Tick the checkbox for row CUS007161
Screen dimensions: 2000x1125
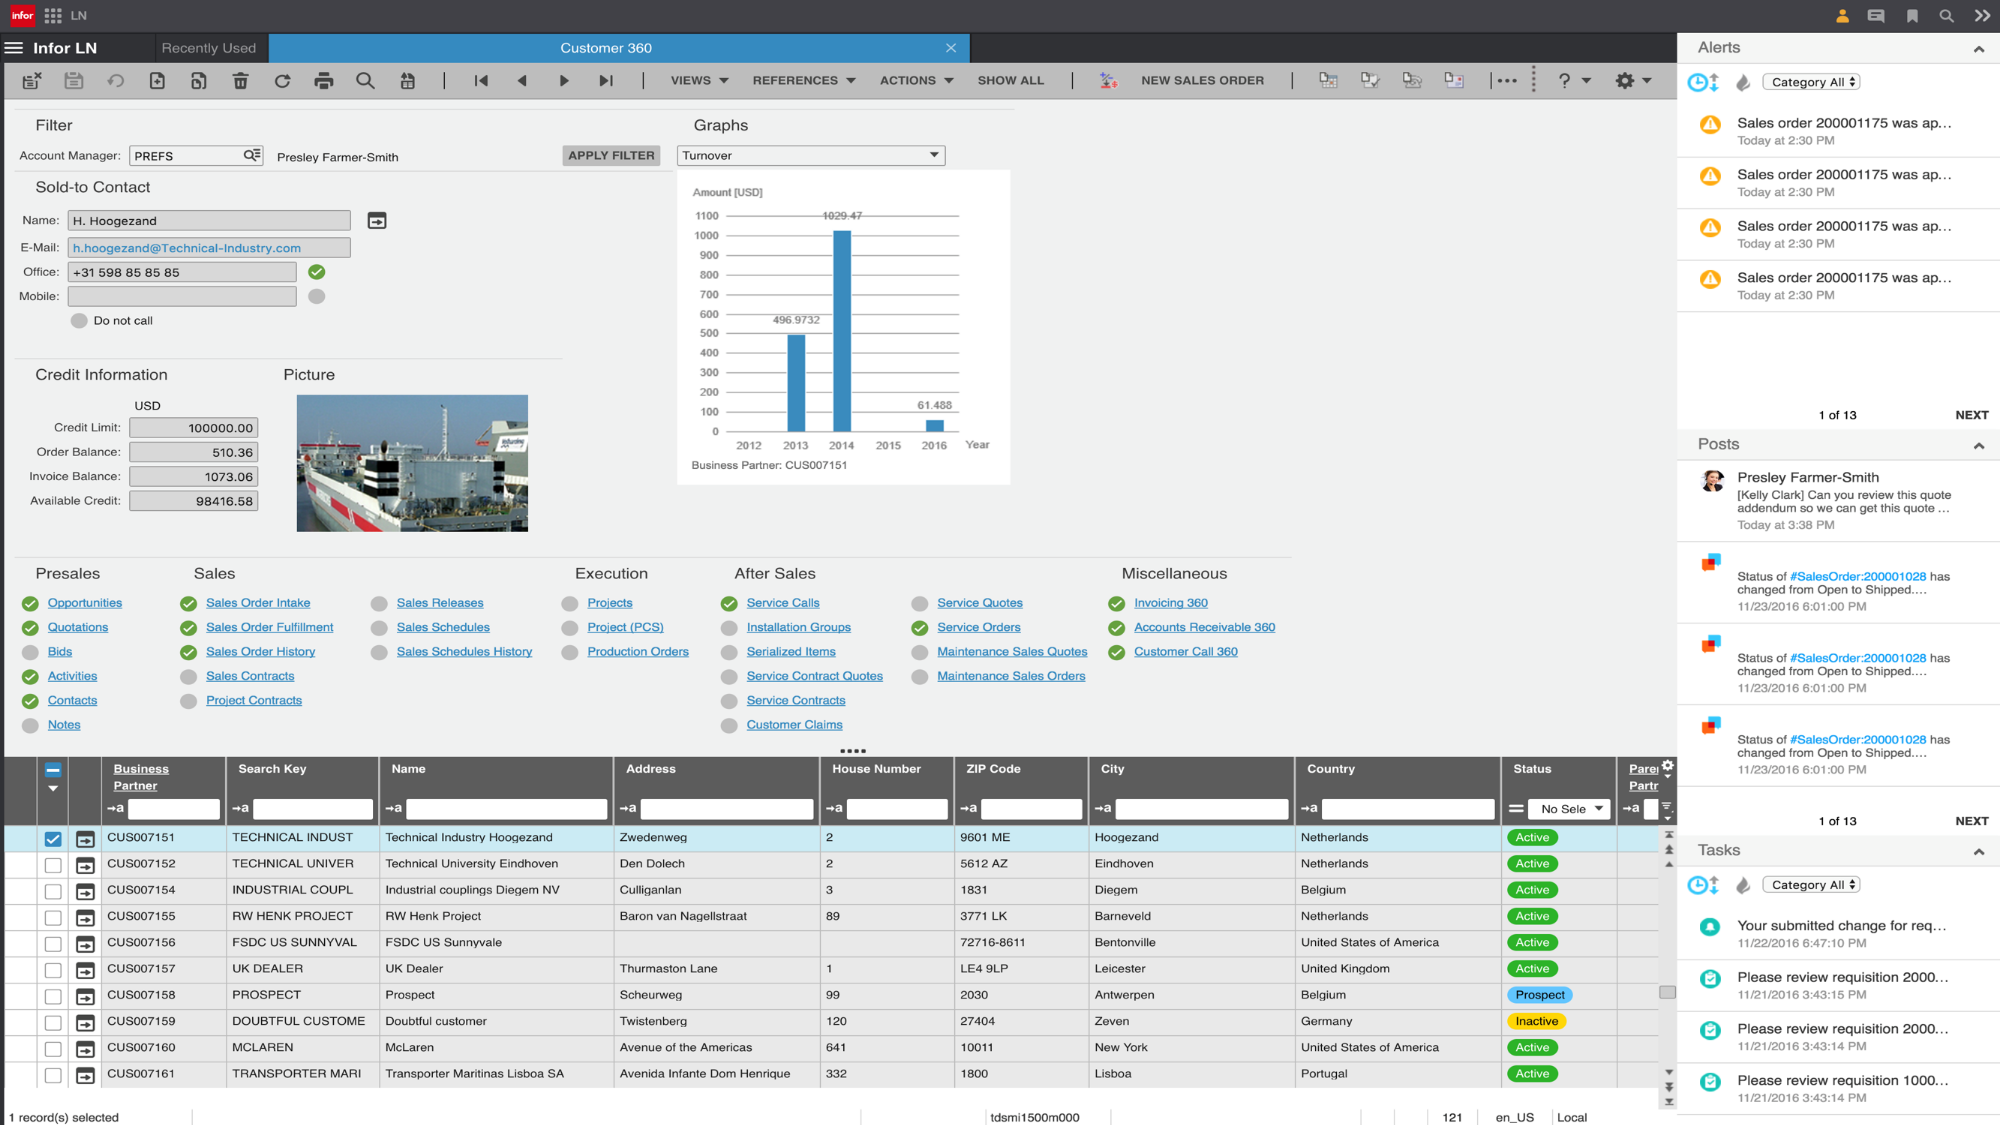click(x=53, y=1075)
